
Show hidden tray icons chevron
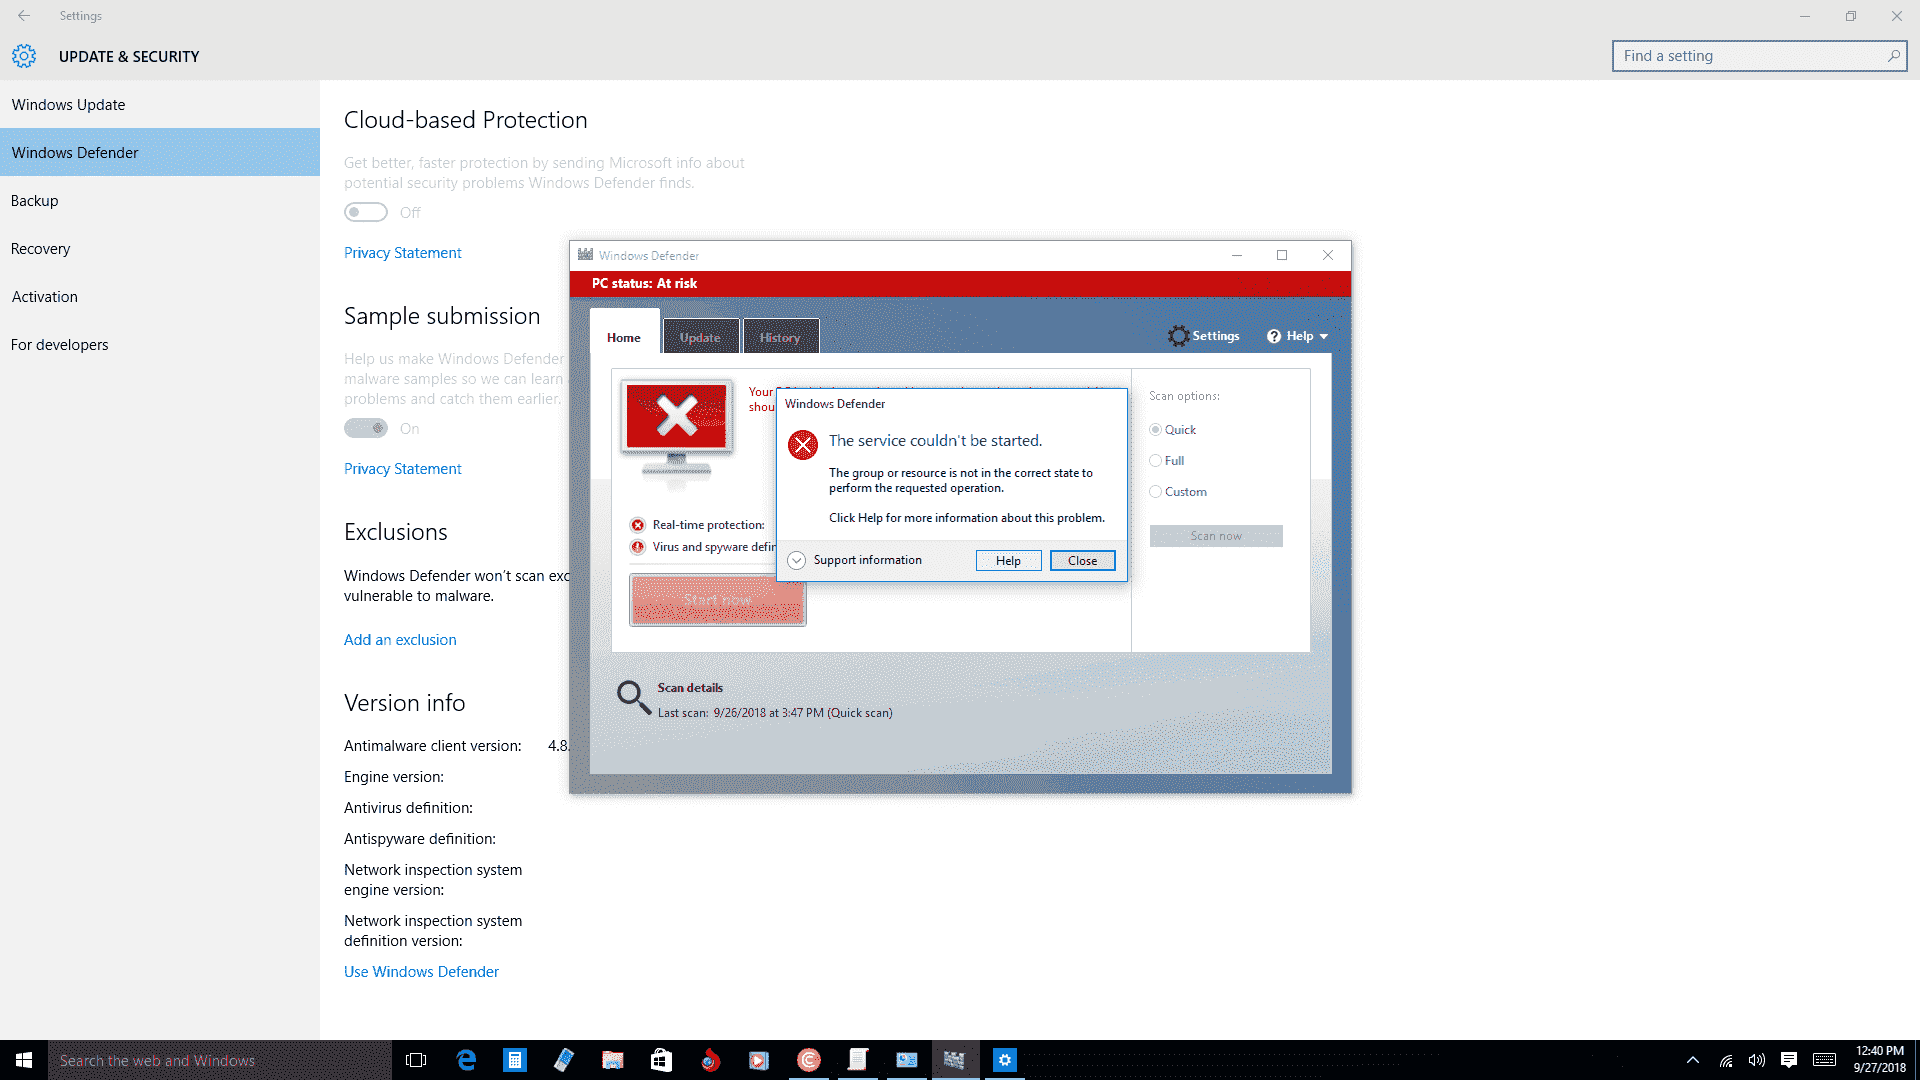[1692, 1060]
